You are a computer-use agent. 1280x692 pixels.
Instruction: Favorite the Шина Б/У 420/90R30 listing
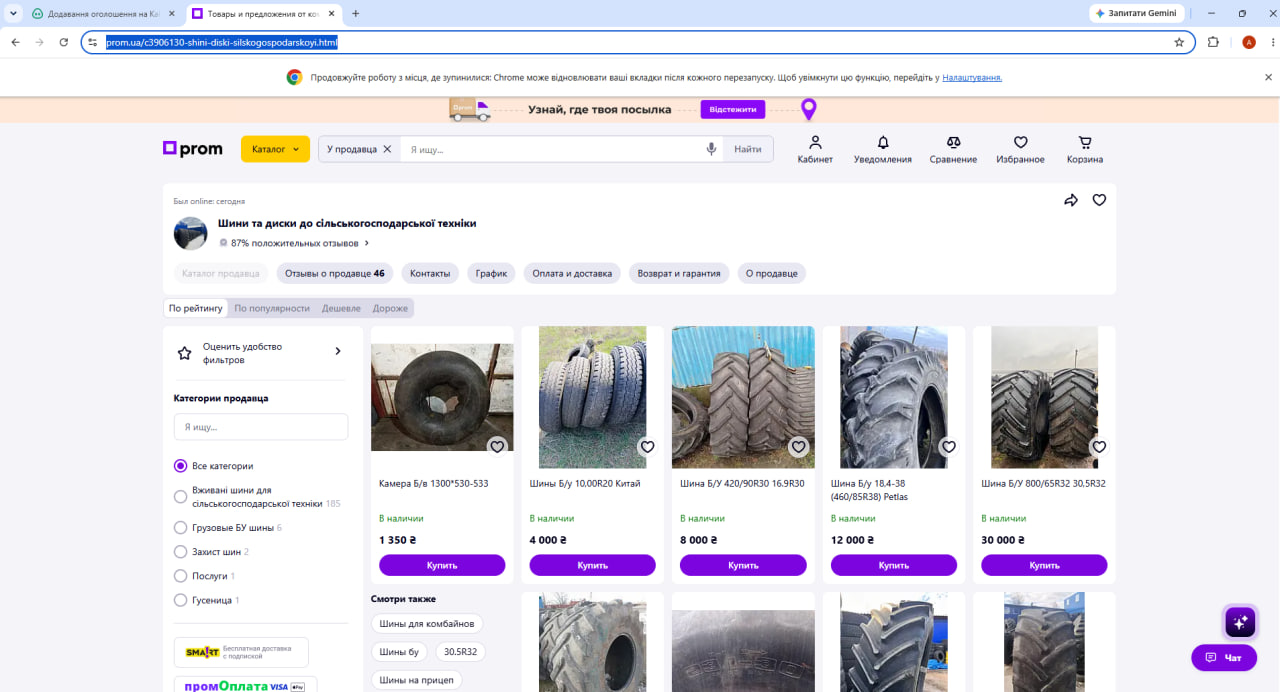click(x=798, y=447)
